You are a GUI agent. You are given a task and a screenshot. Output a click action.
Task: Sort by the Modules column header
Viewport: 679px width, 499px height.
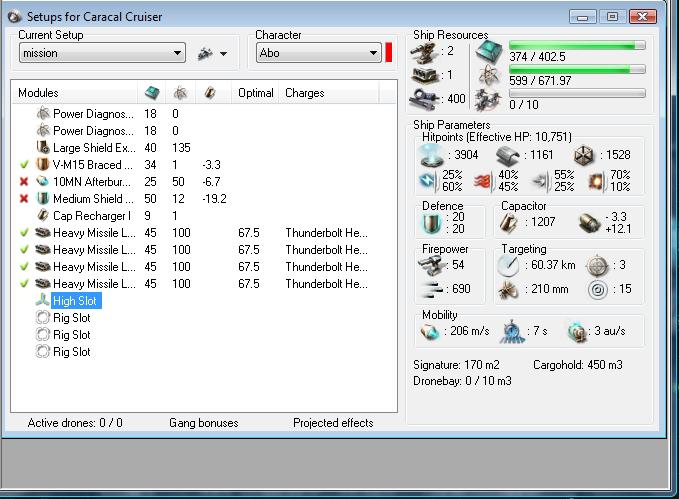pyautogui.click(x=38, y=93)
